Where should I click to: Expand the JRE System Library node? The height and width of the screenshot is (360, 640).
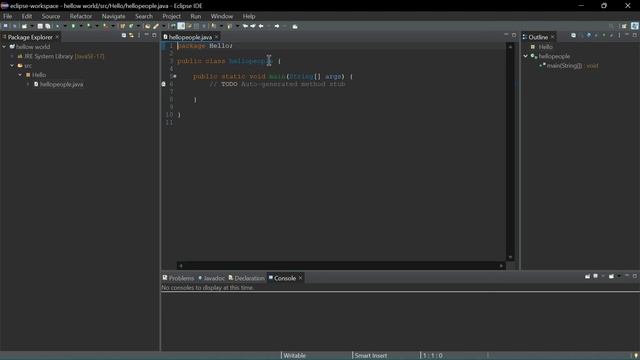[12, 56]
